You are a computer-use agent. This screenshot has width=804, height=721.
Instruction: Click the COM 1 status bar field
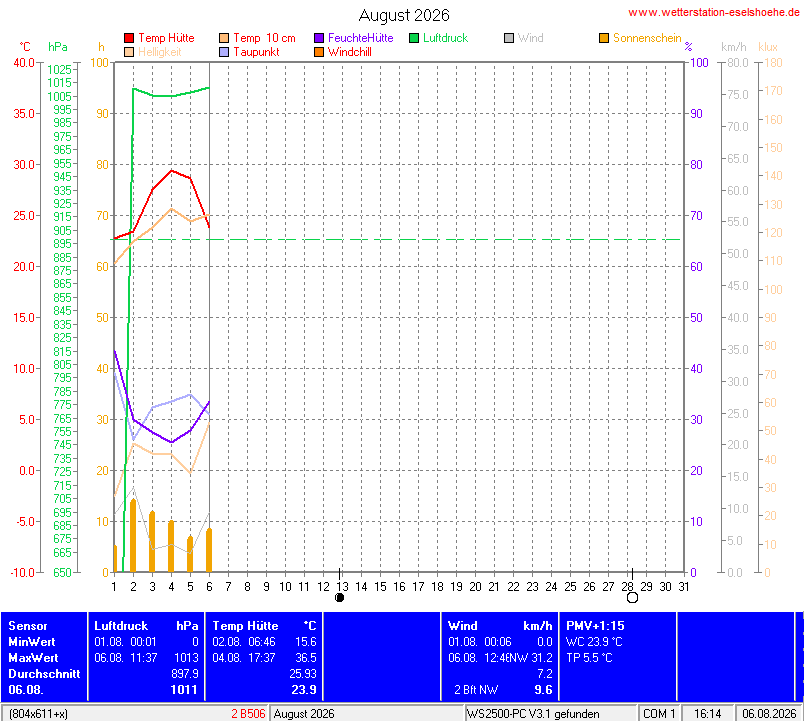[x=659, y=713]
